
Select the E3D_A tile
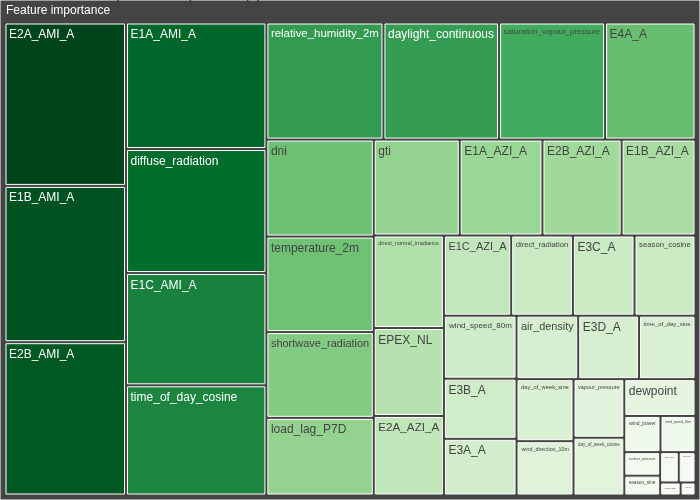click(608, 347)
